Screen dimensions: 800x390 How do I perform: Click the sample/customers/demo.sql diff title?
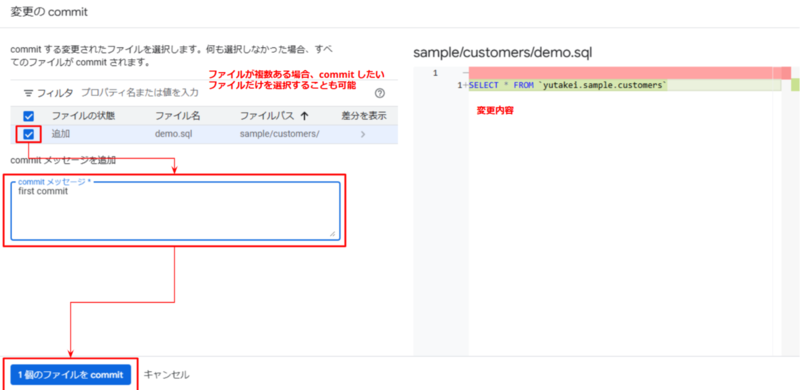tap(503, 53)
